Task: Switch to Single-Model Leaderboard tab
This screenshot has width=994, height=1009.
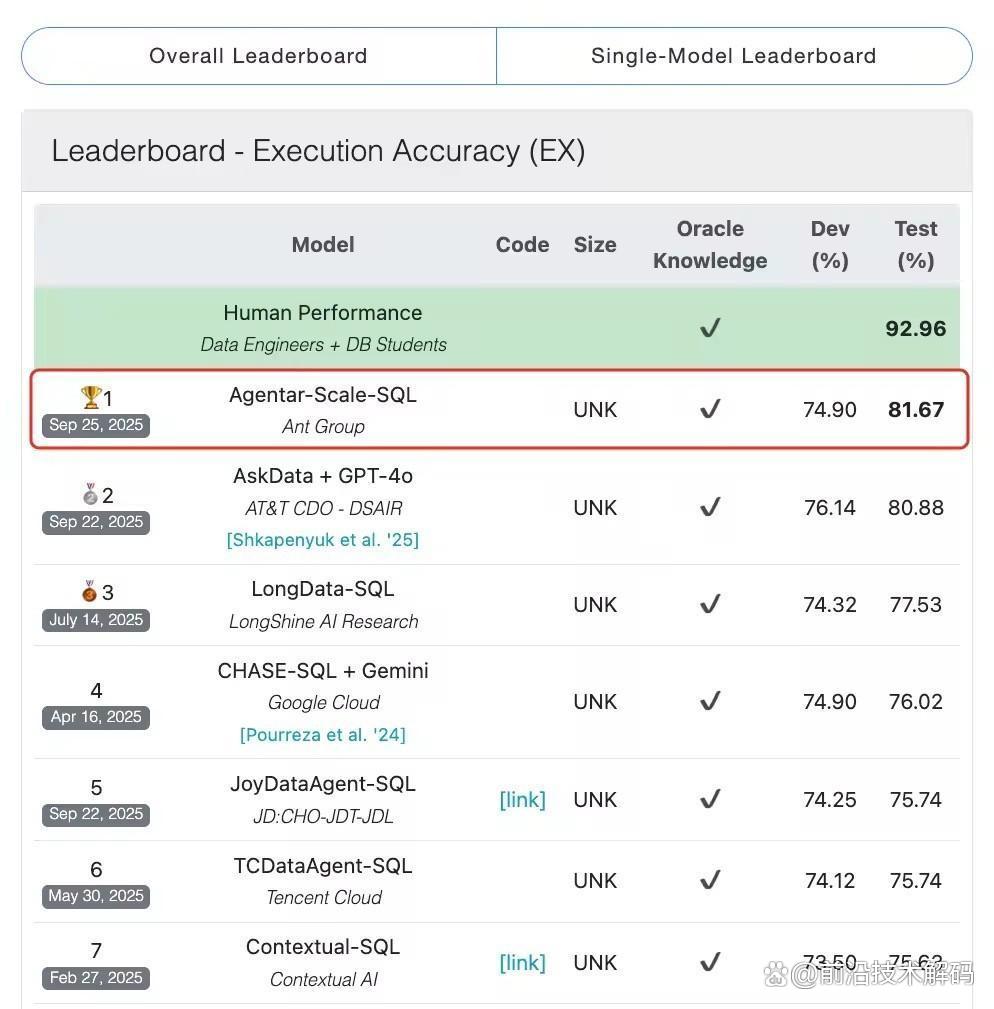Action: 733,56
